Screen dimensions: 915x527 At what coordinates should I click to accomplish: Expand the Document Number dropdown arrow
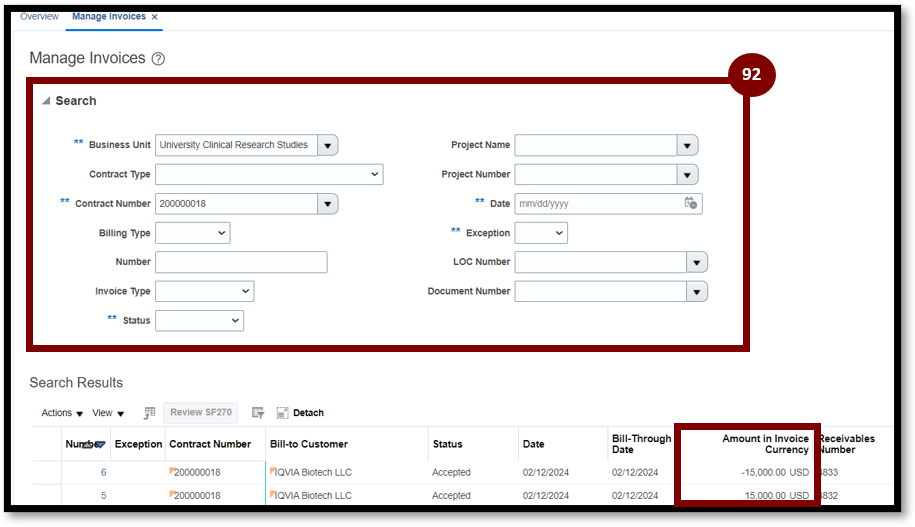tap(697, 291)
